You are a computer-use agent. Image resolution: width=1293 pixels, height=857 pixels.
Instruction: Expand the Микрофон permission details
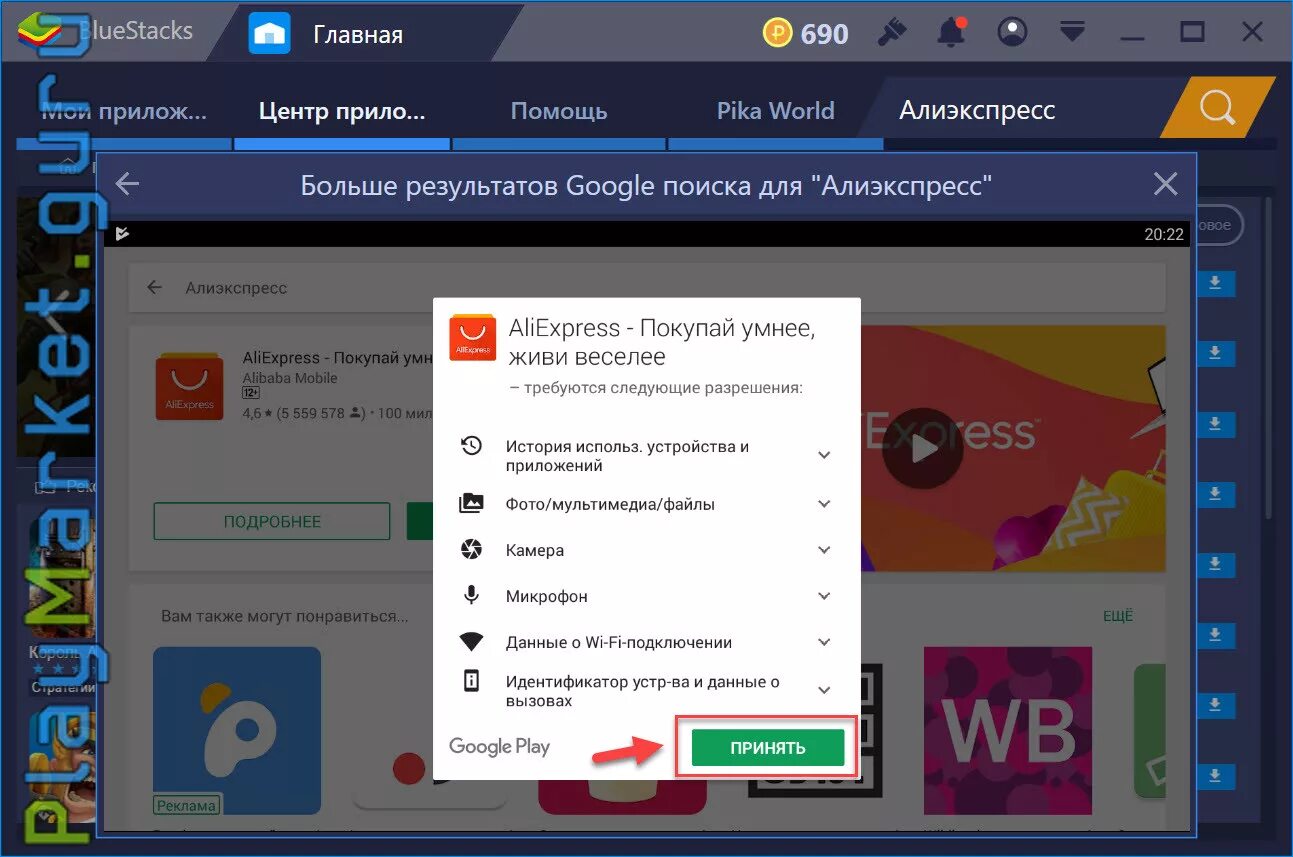click(x=824, y=596)
